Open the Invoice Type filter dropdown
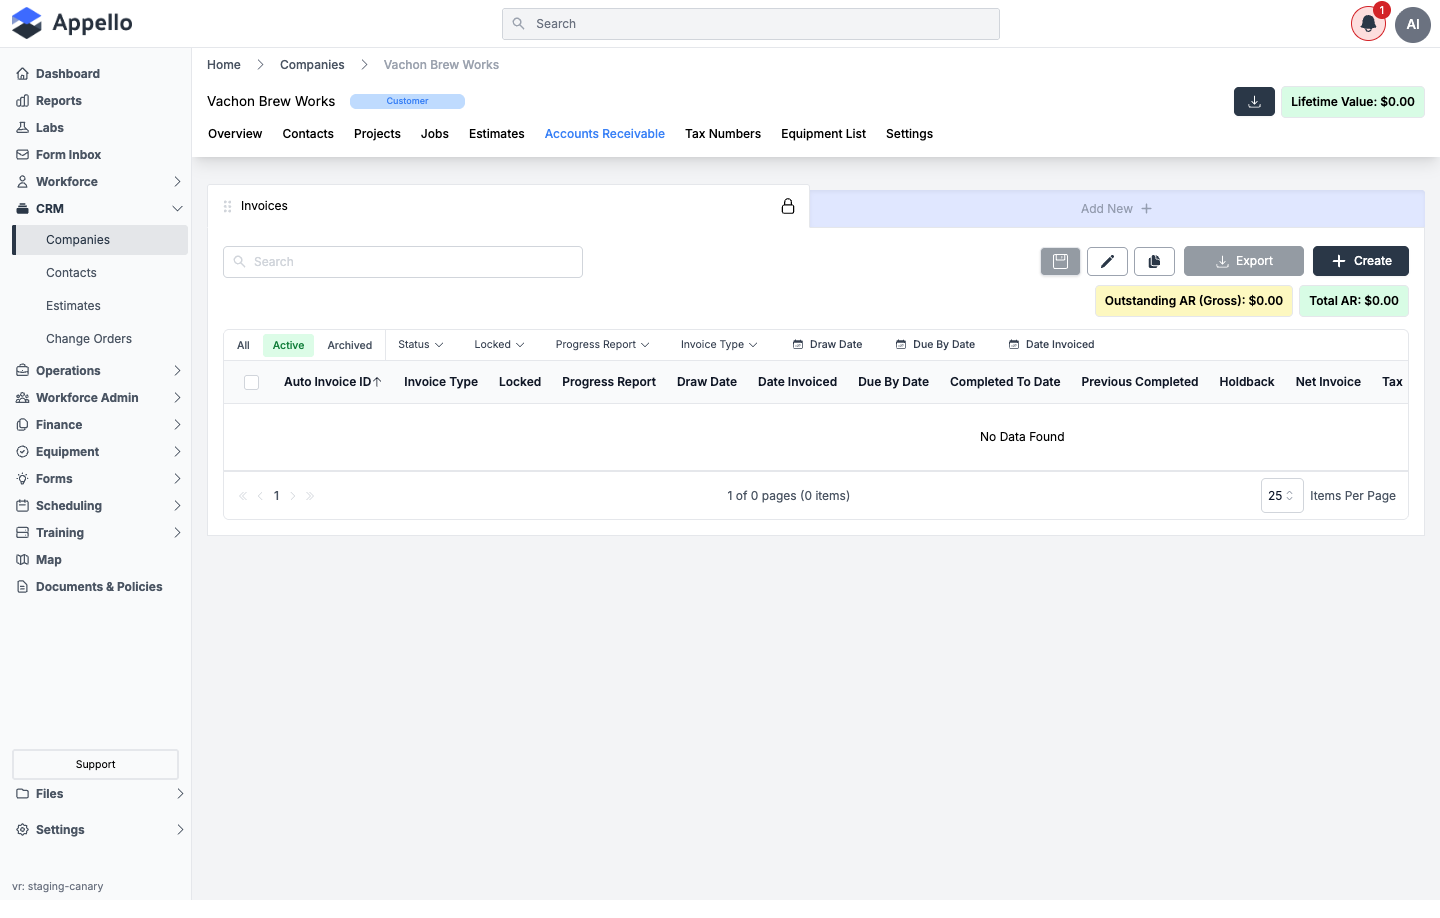 click(719, 345)
